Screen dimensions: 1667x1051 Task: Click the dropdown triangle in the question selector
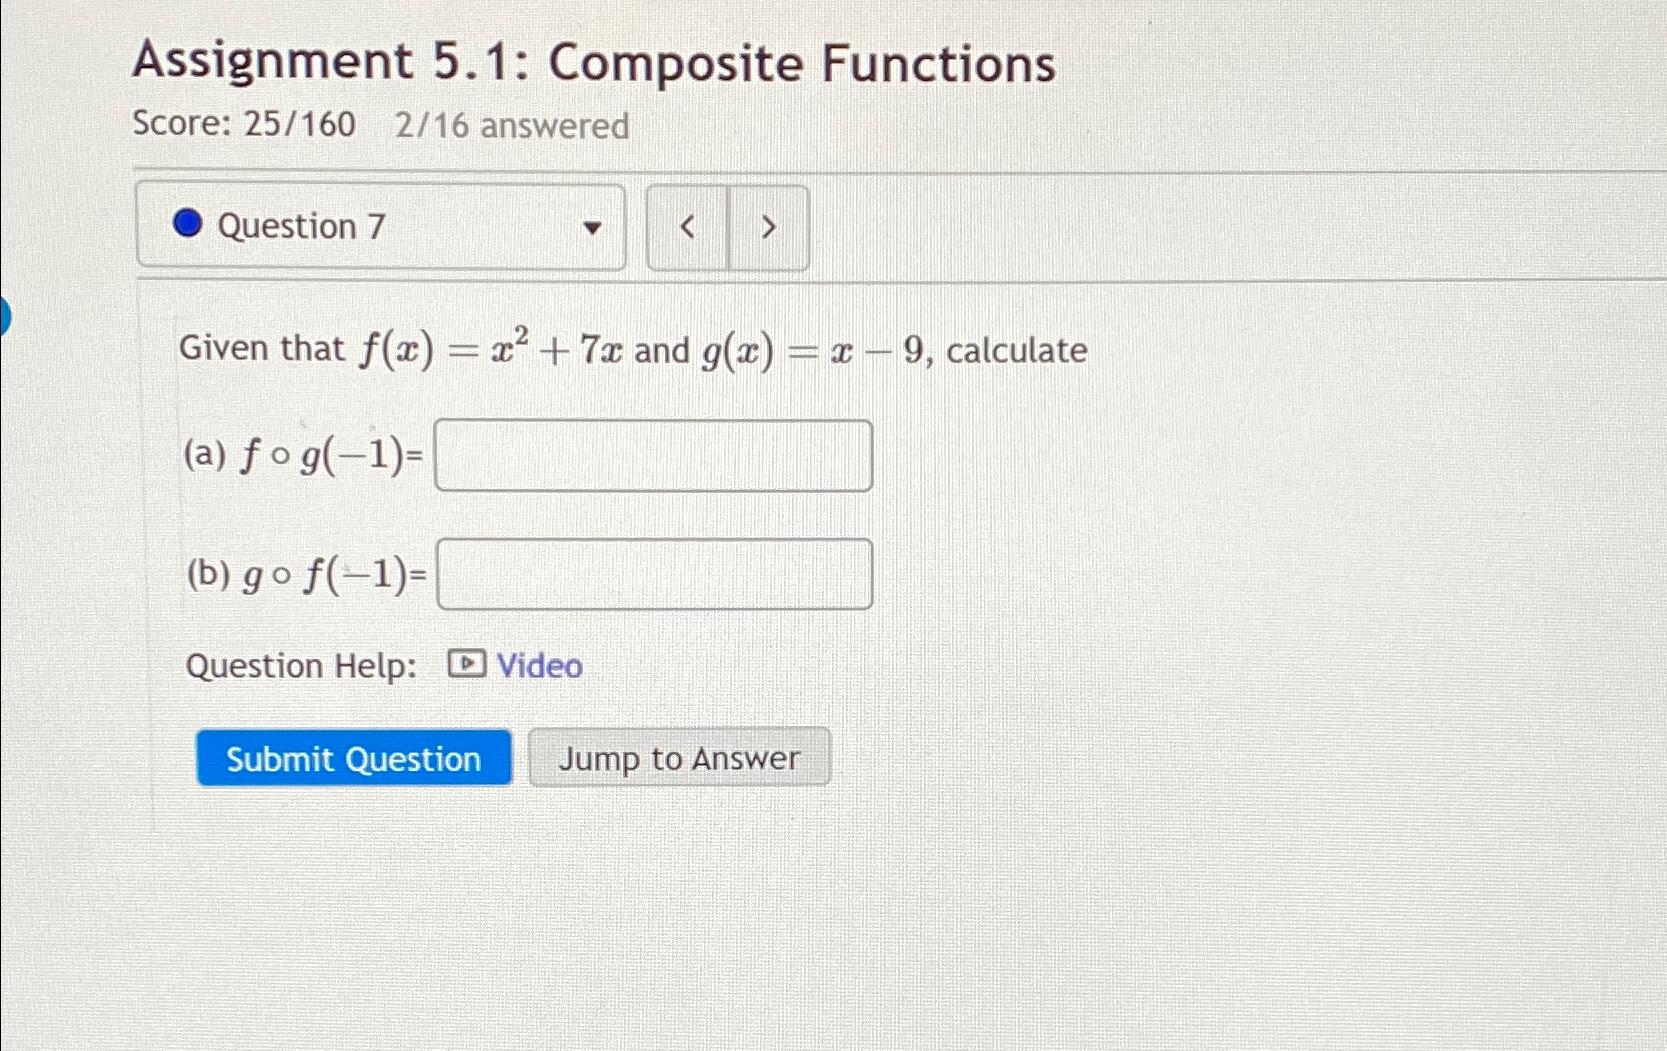click(593, 228)
